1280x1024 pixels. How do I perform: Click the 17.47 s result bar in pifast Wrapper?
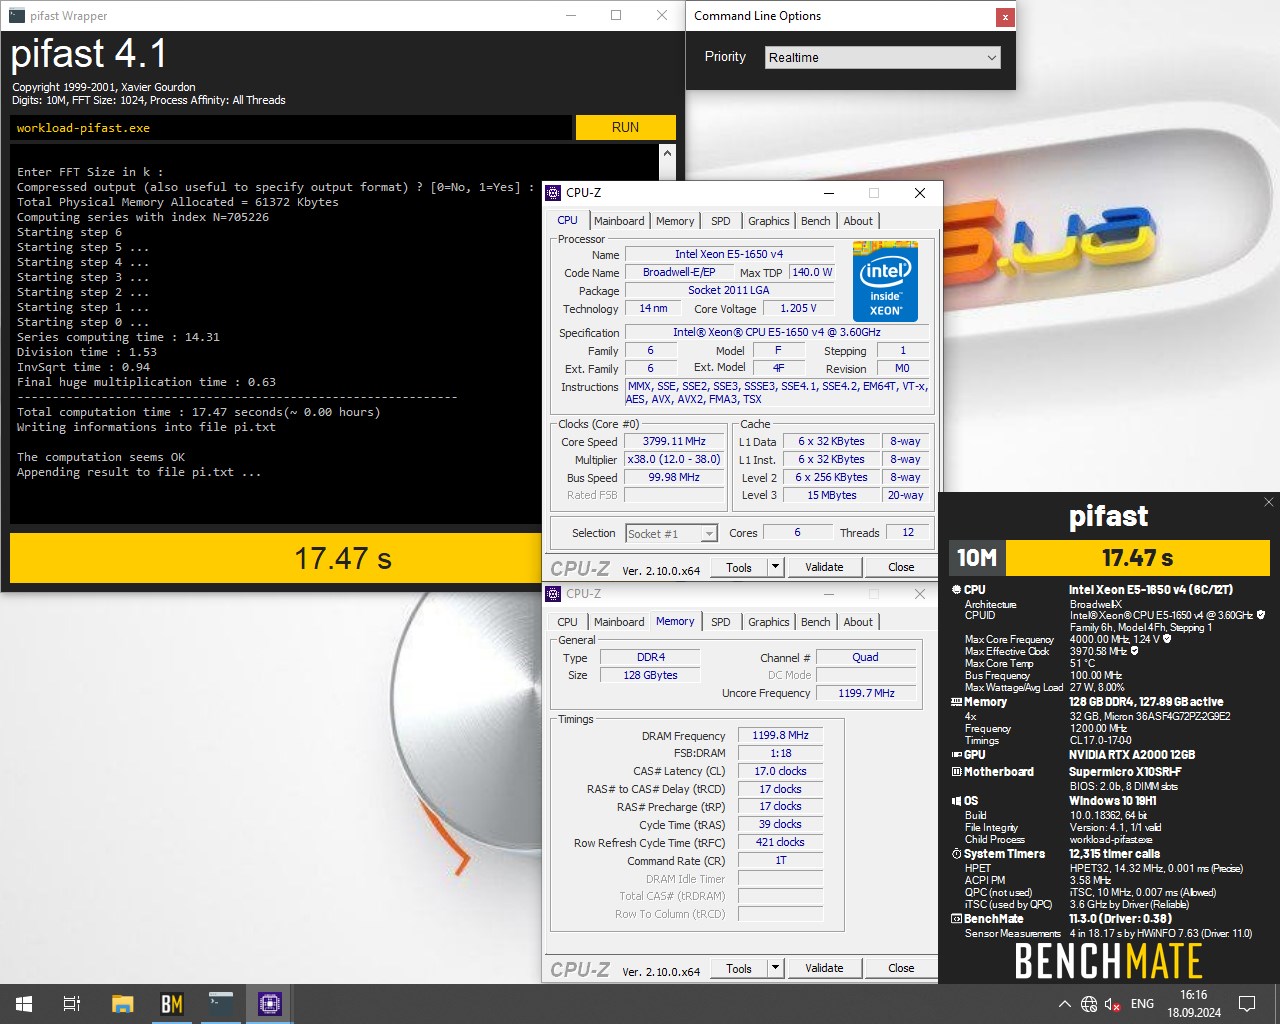(342, 558)
